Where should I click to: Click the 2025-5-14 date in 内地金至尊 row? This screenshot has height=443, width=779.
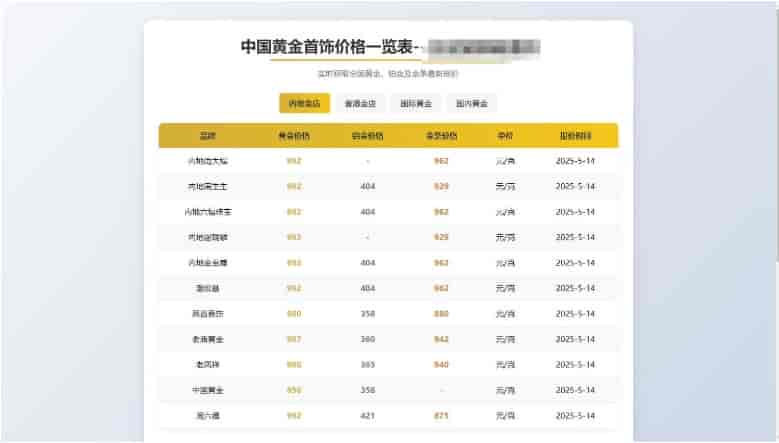pos(575,263)
